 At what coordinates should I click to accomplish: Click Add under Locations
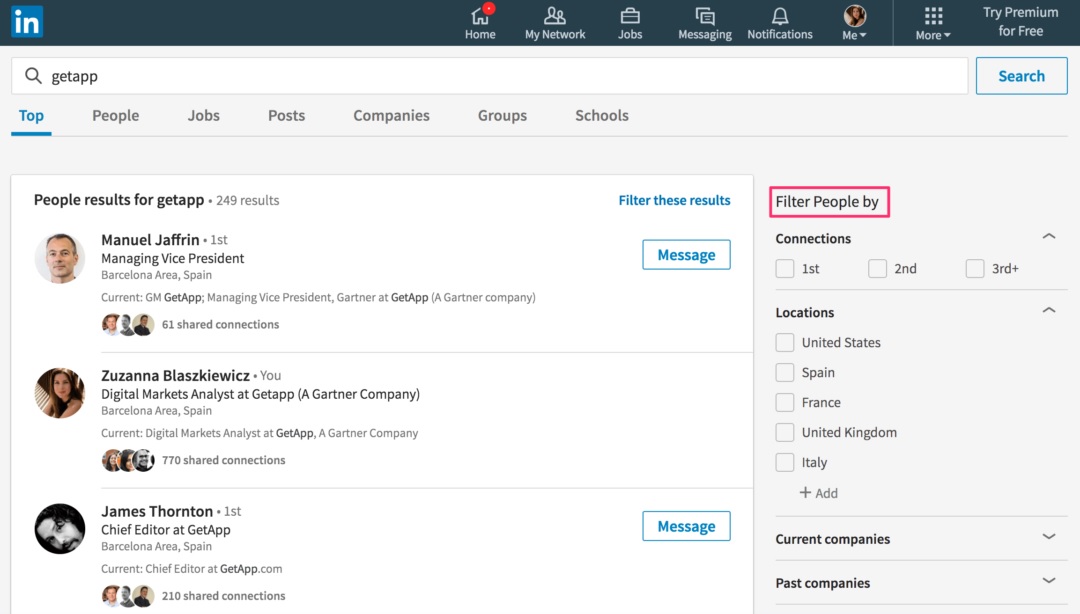pyautogui.click(x=827, y=493)
